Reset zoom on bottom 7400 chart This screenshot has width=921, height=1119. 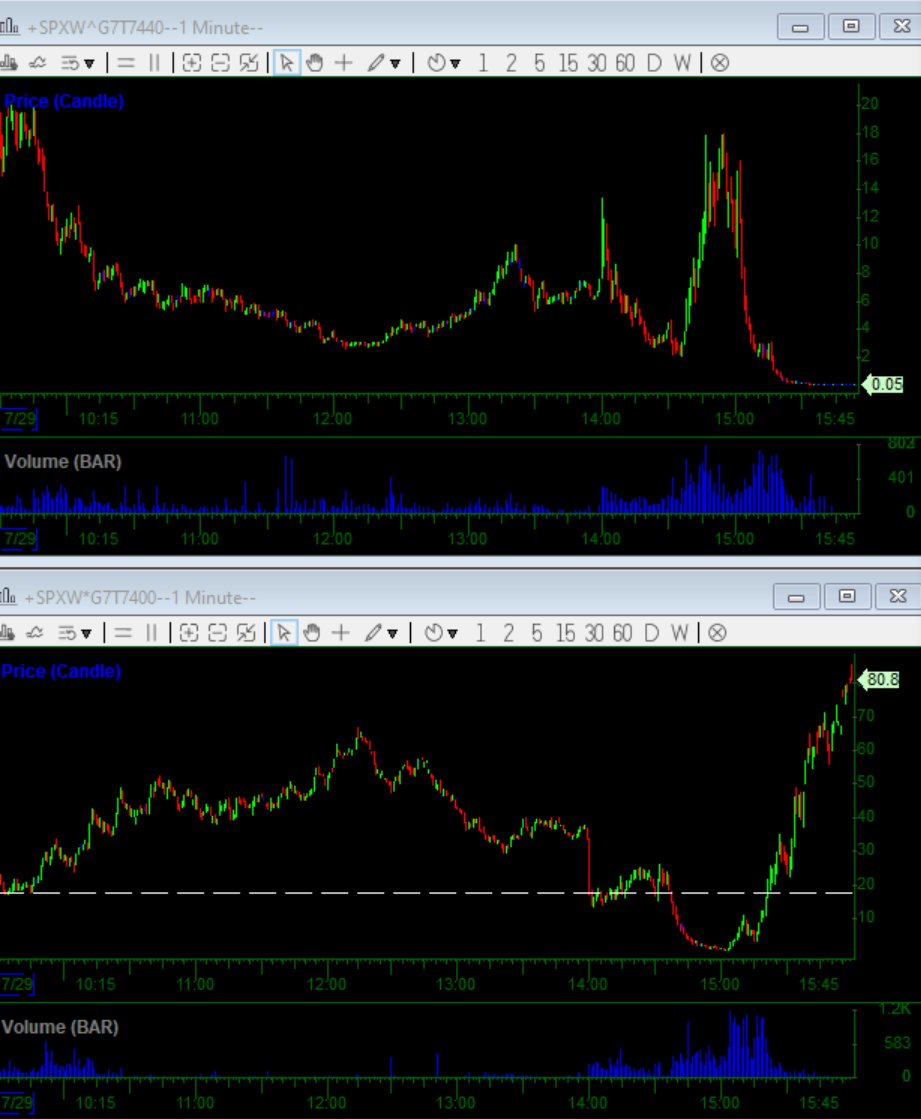point(246,632)
